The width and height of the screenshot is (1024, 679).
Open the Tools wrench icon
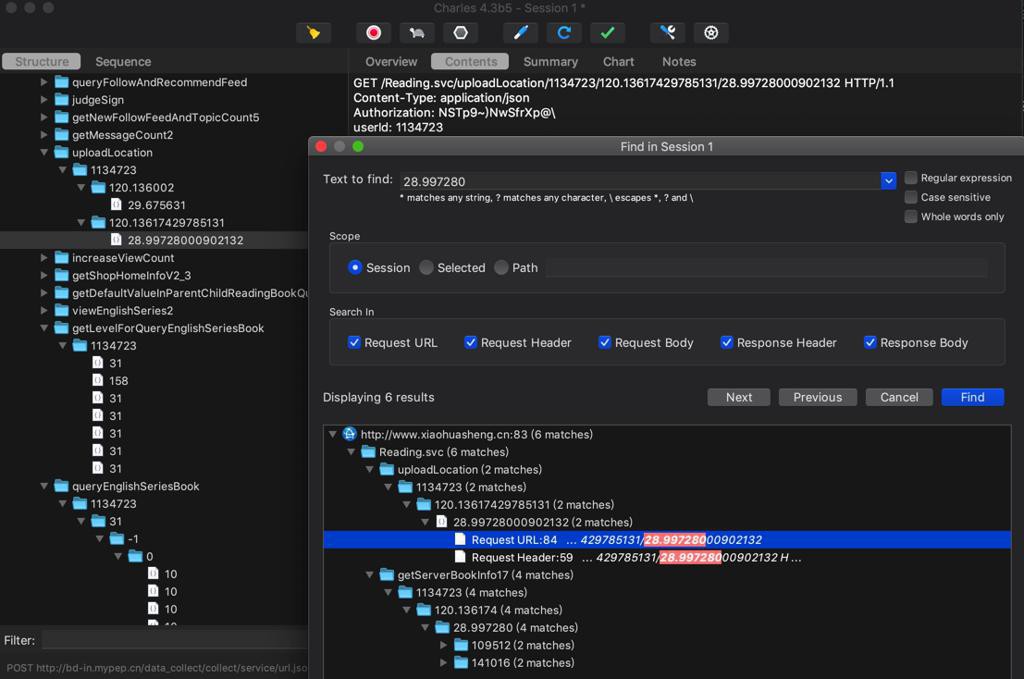pos(667,33)
